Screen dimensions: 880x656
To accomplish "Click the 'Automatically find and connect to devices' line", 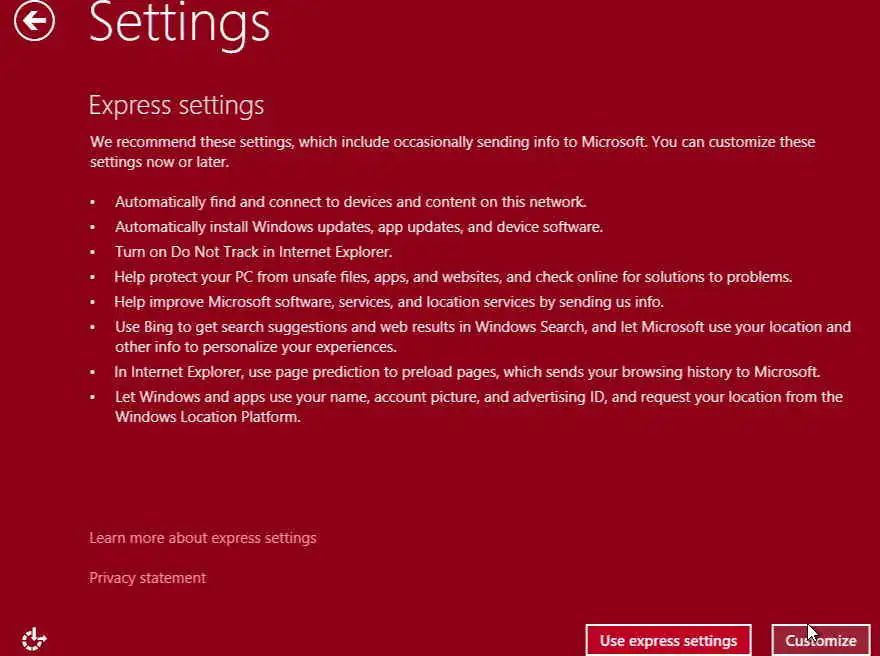I will (350, 201).
